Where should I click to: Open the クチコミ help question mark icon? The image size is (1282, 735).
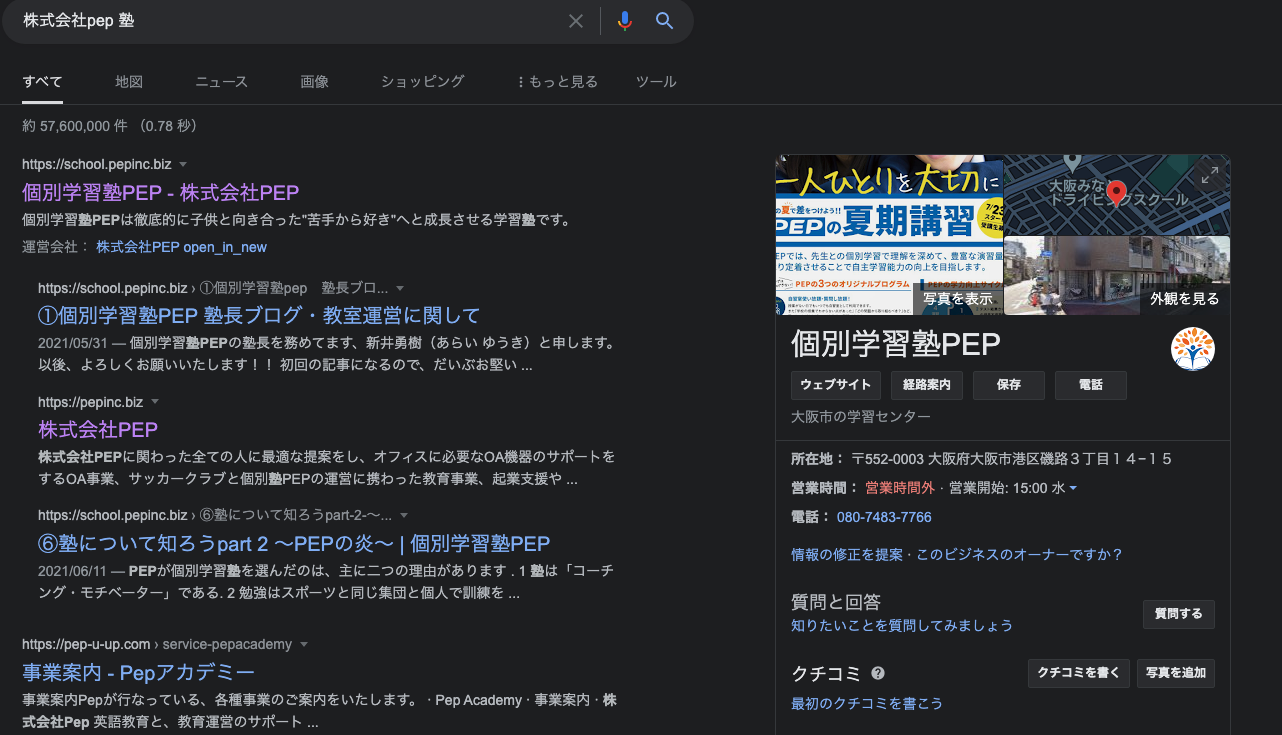pos(878,673)
